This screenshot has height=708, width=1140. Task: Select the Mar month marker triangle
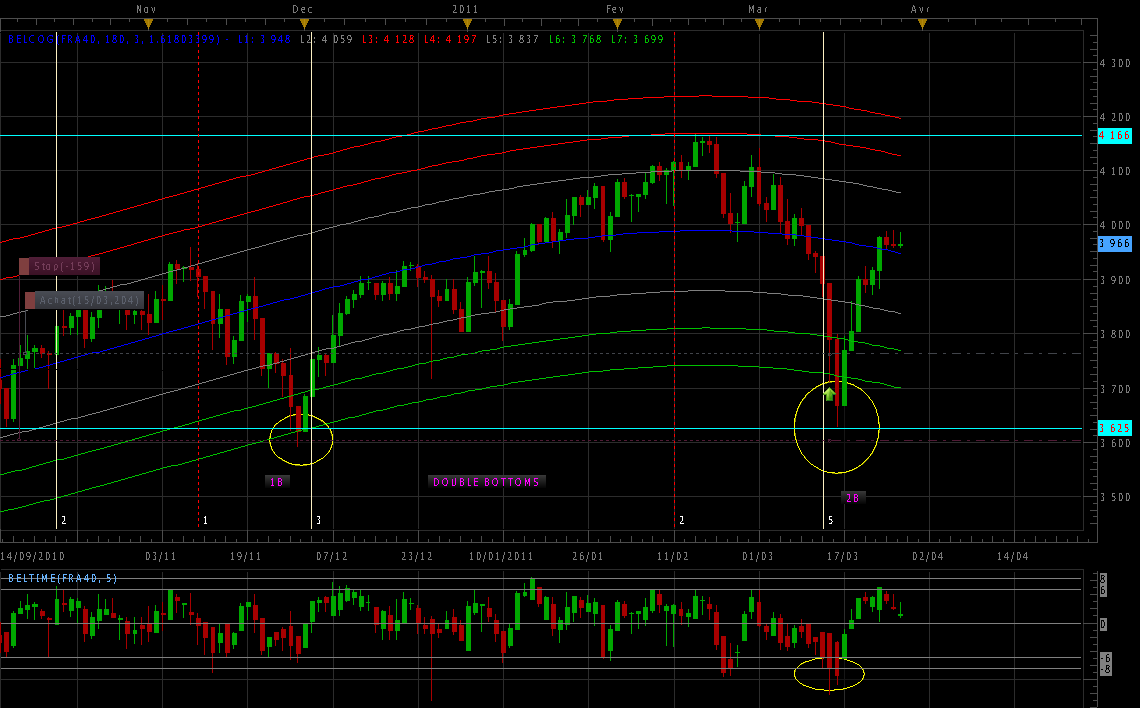759,23
